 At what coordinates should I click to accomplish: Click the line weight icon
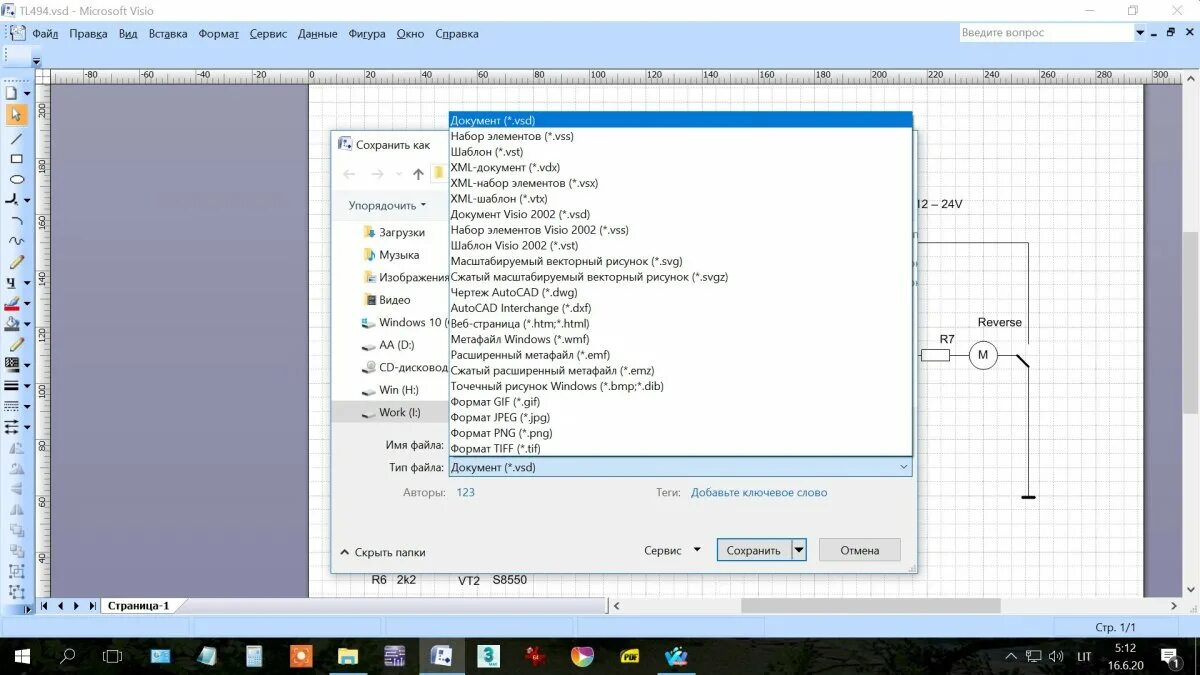pyautogui.click(x=12, y=385)
